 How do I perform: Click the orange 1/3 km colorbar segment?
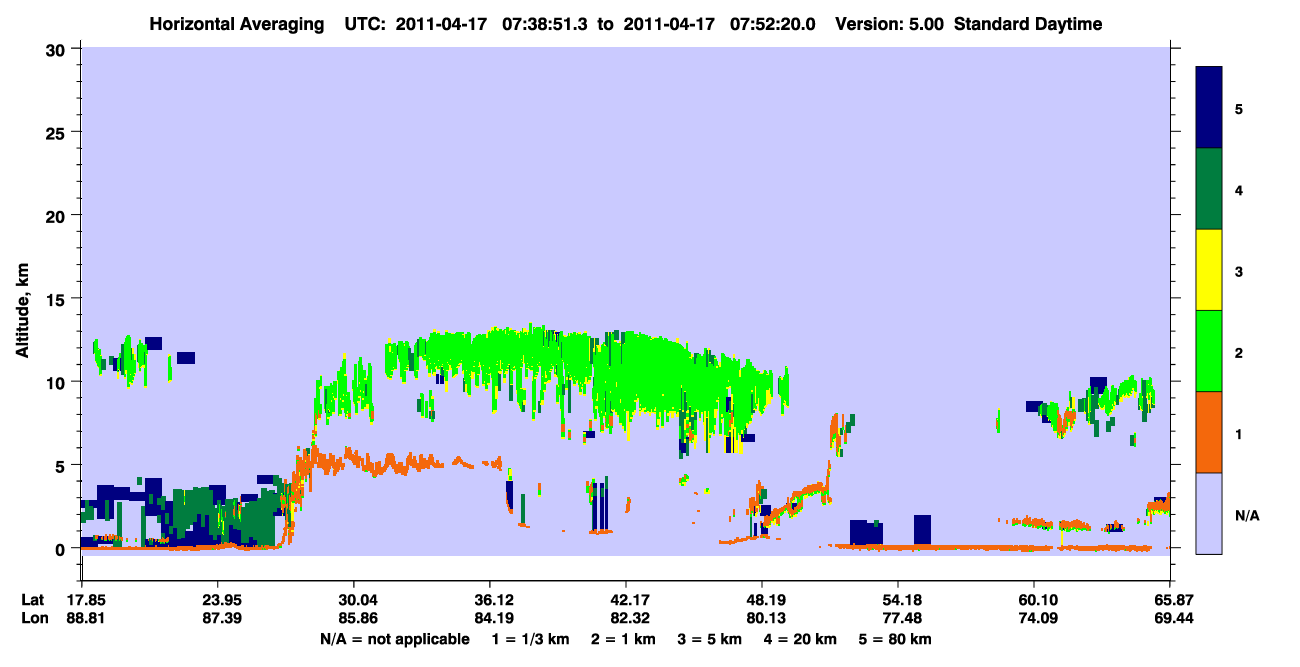(1209, 432)
